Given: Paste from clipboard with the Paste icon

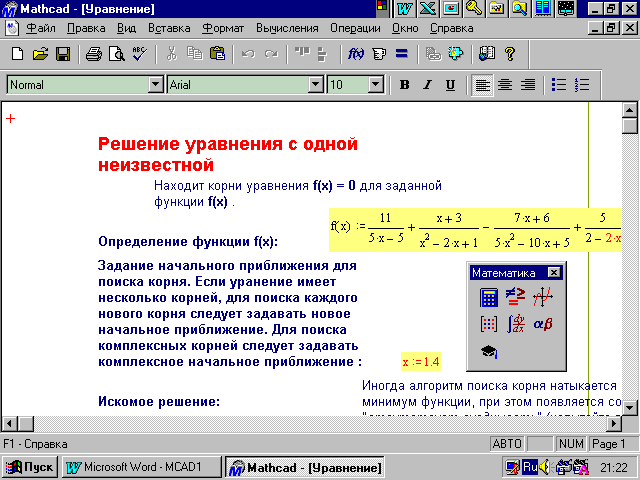Looking at the screenshot, I should pyautogui.click(x=218, y=54).
